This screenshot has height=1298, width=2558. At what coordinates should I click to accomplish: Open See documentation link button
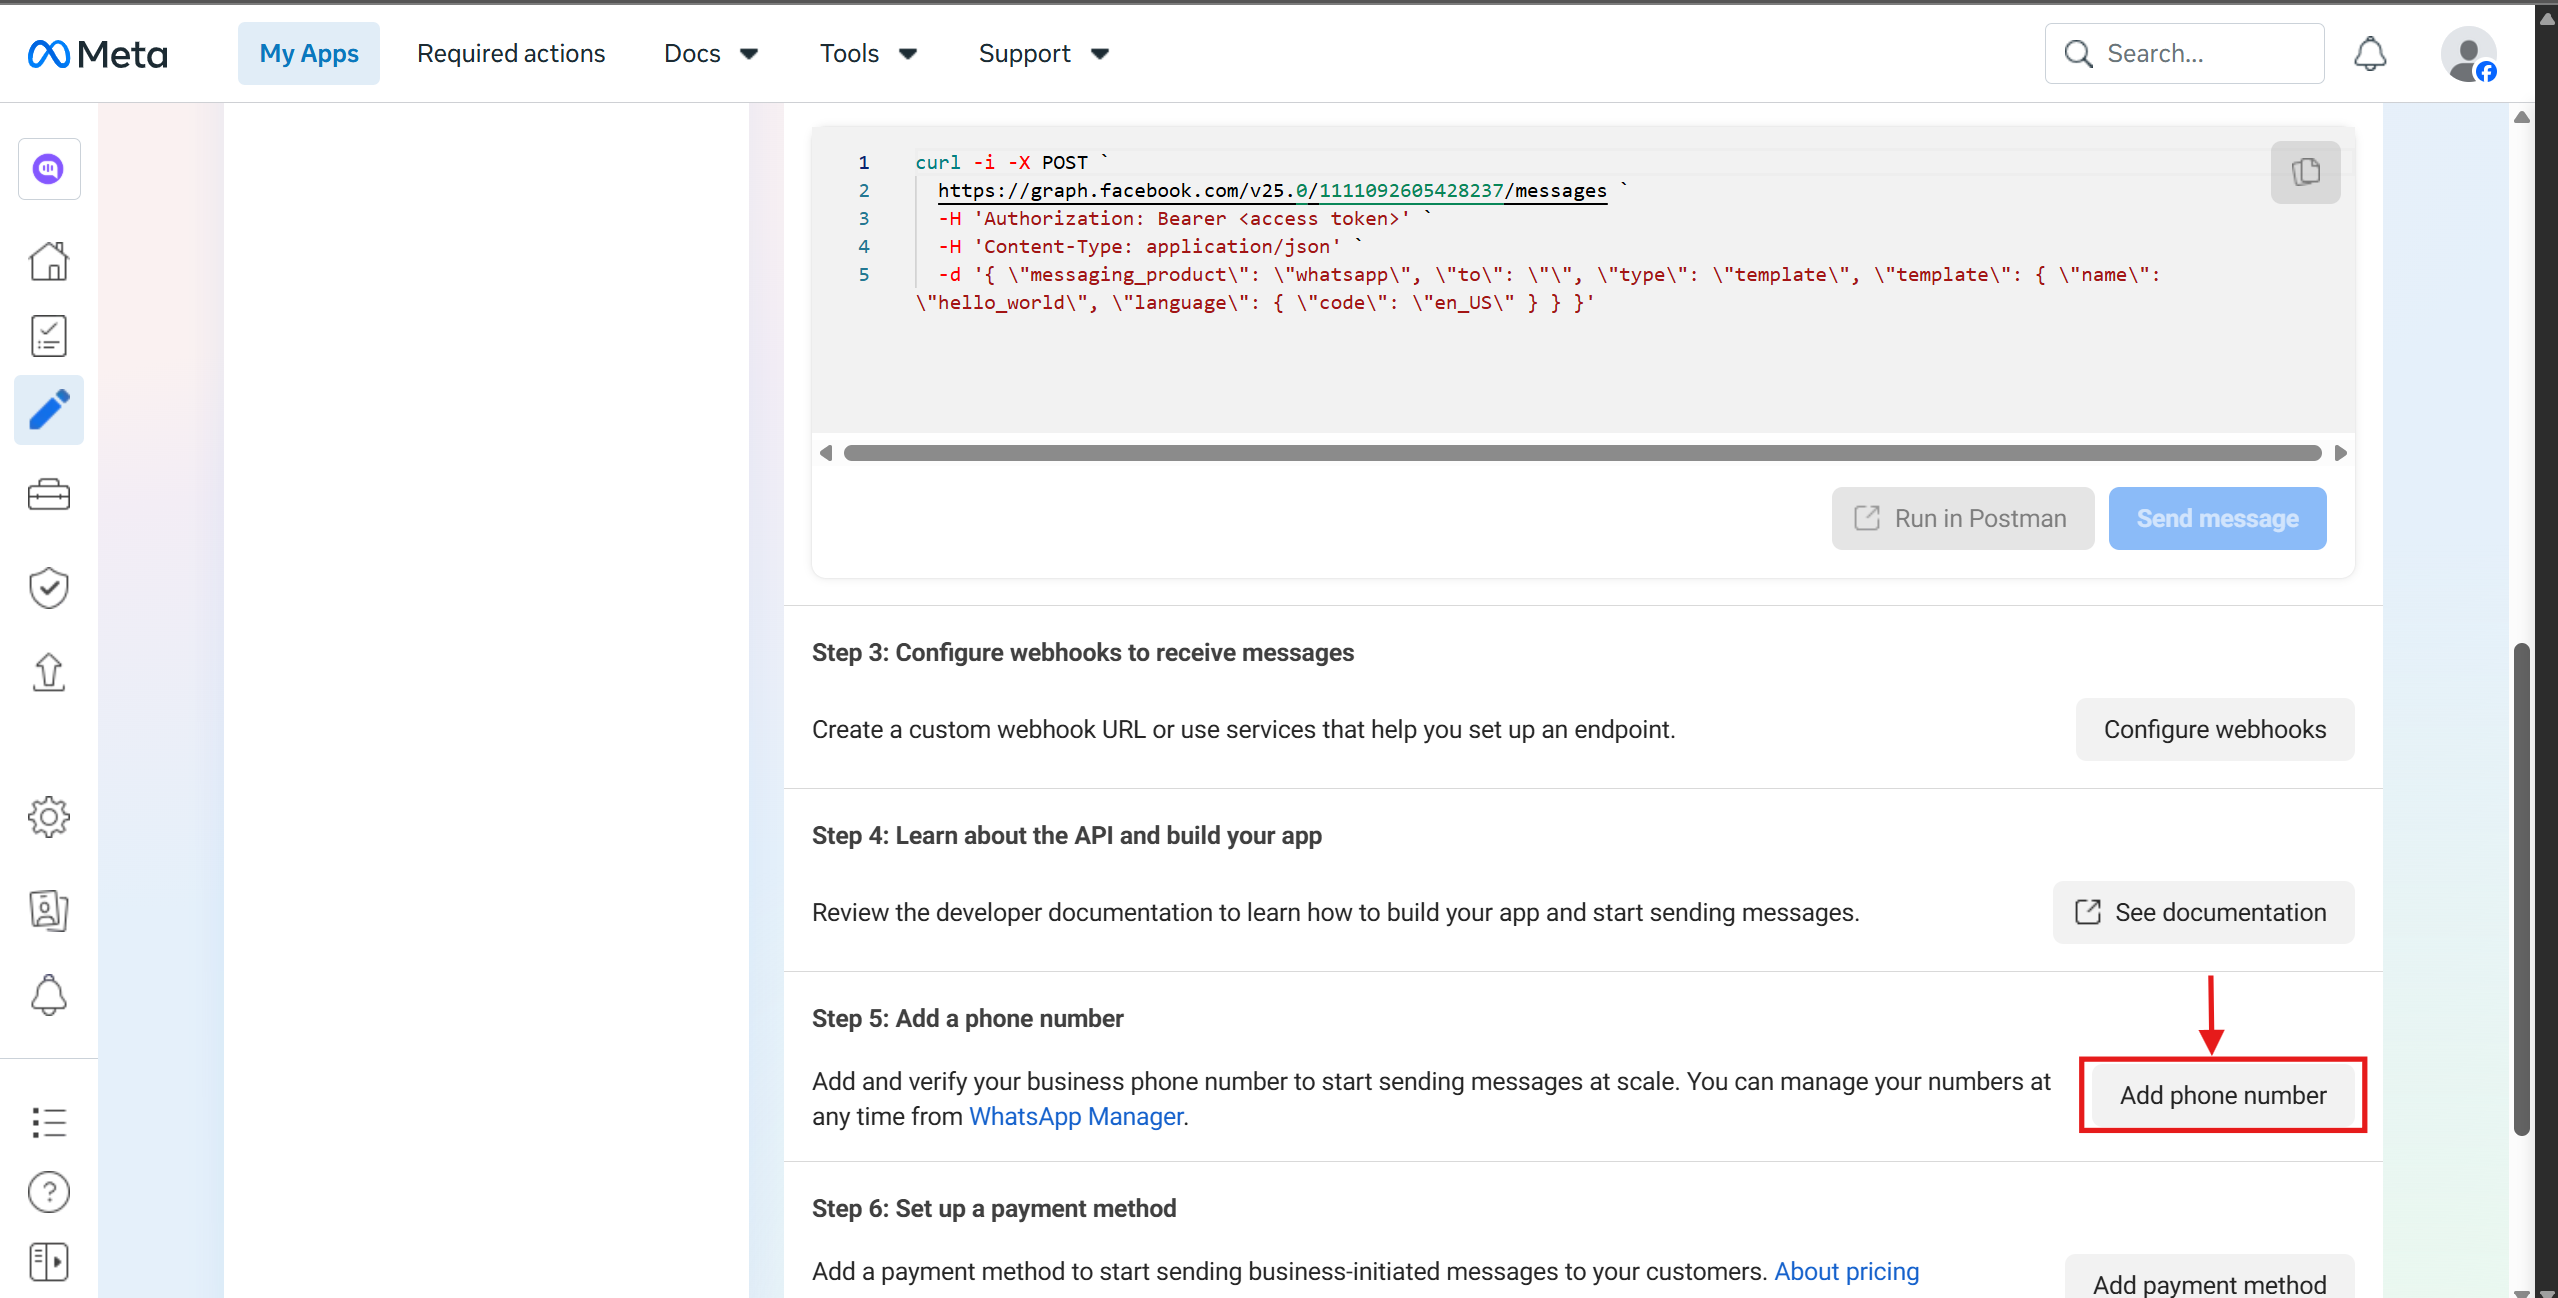point(2204,912)
